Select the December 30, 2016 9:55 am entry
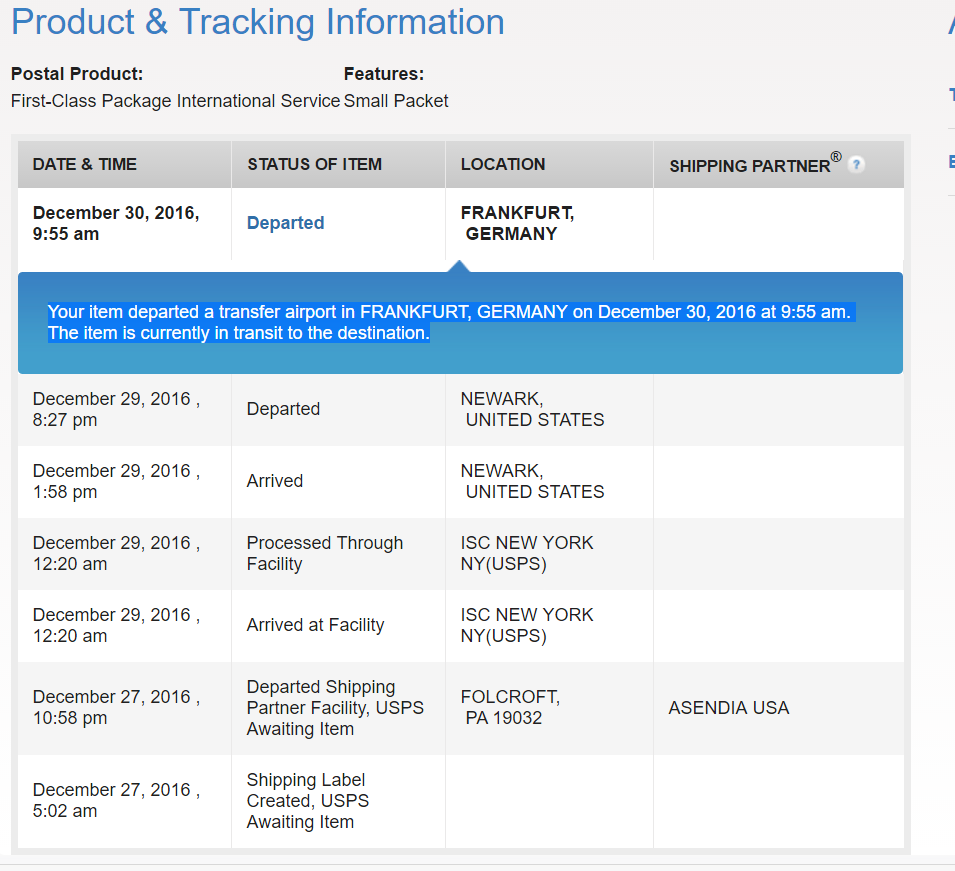This screenshot has width=955, height=871. (116, 223)
